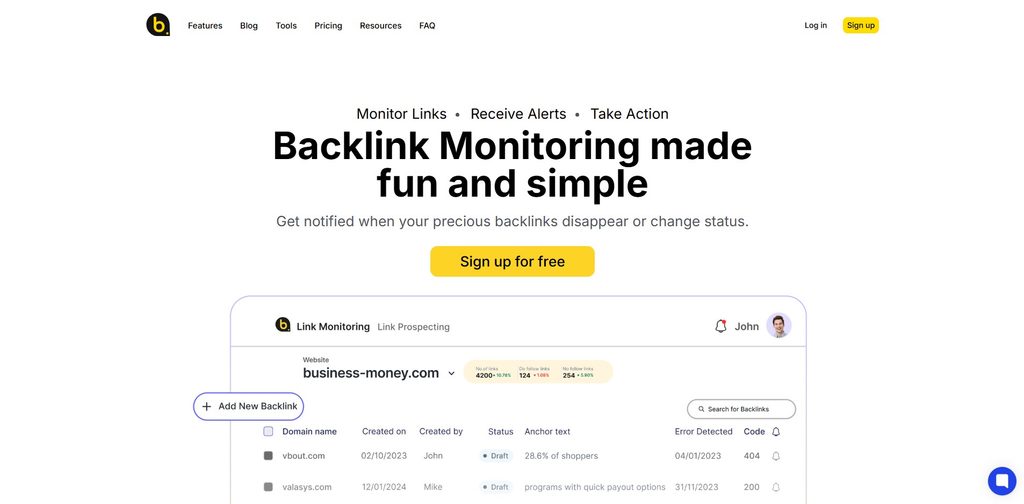Click the Status column header
1024x504 pixels.
click(x=501, y=432)
